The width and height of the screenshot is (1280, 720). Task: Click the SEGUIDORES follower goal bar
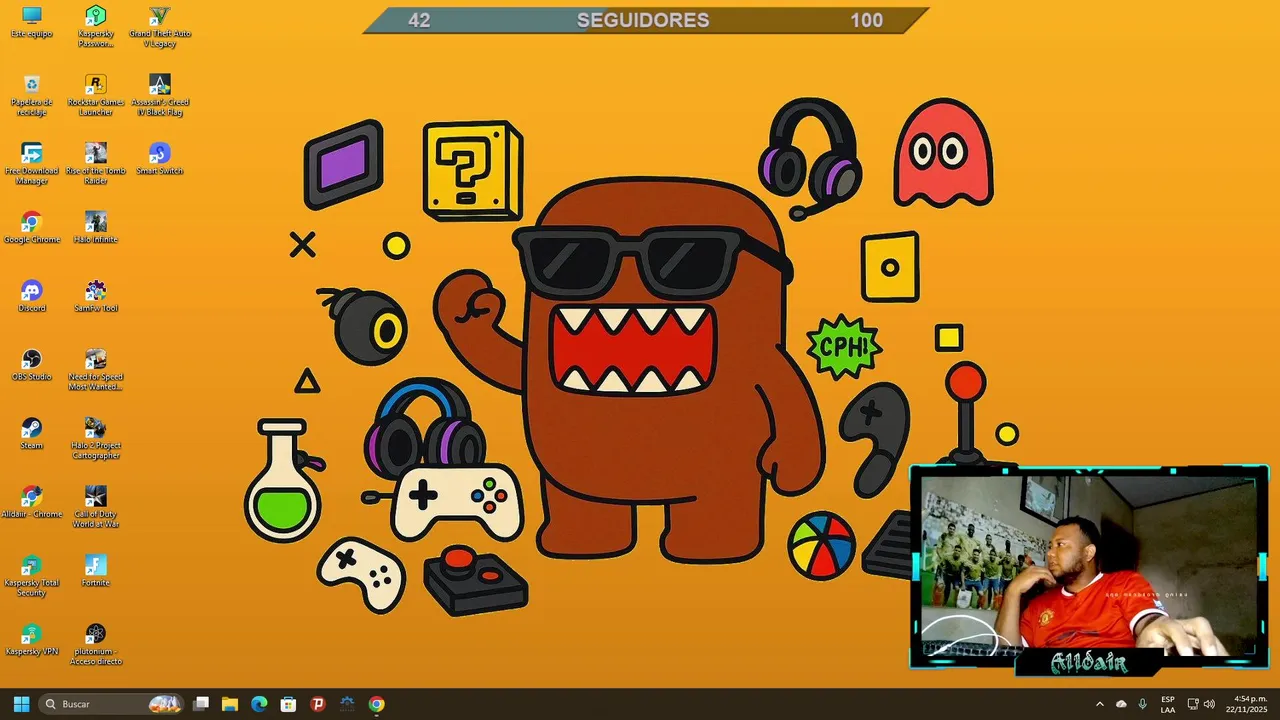point(646,20)
